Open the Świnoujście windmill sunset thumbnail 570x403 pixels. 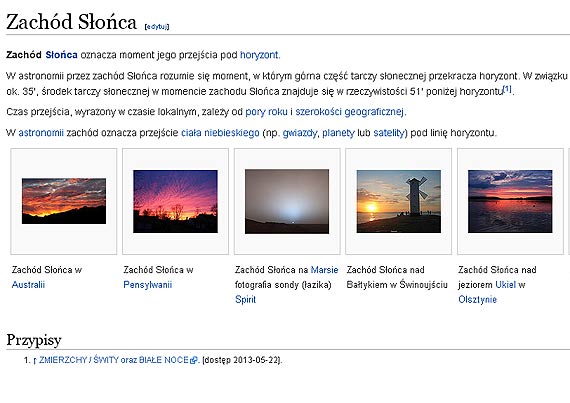tap(399, 201)
